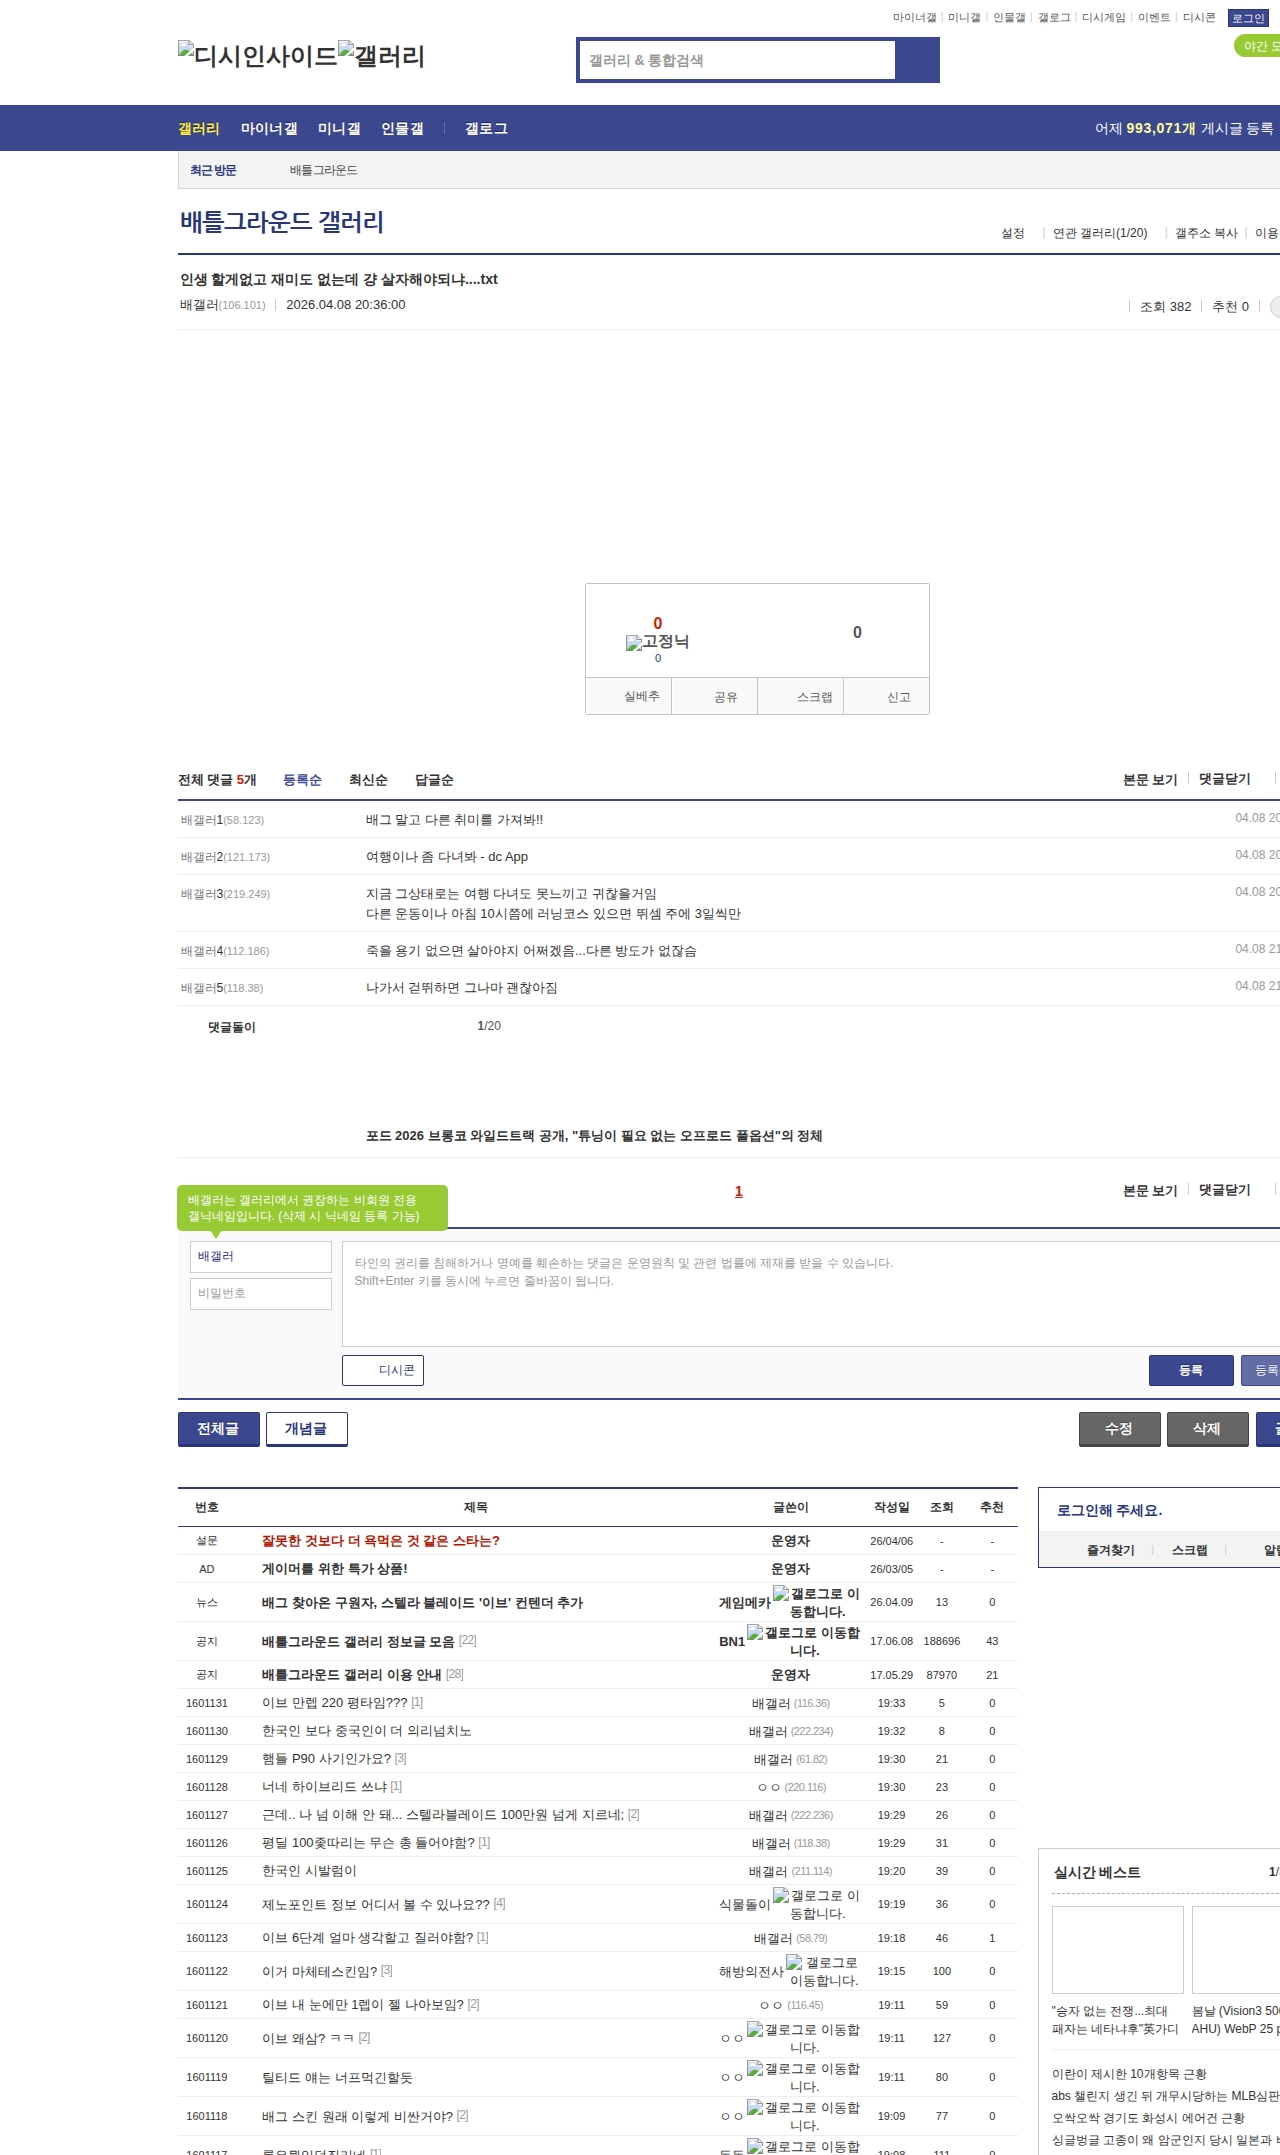Screen dimensions: 1280x2155
Task: Click the 수정 edit button
Action: click(x=1120, y=1429)
